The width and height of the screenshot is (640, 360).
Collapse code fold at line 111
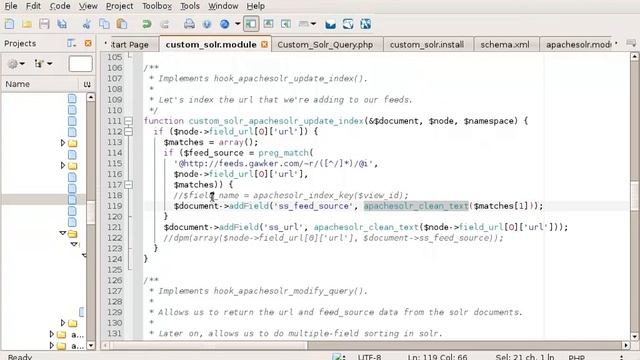(x=128, y=121)
